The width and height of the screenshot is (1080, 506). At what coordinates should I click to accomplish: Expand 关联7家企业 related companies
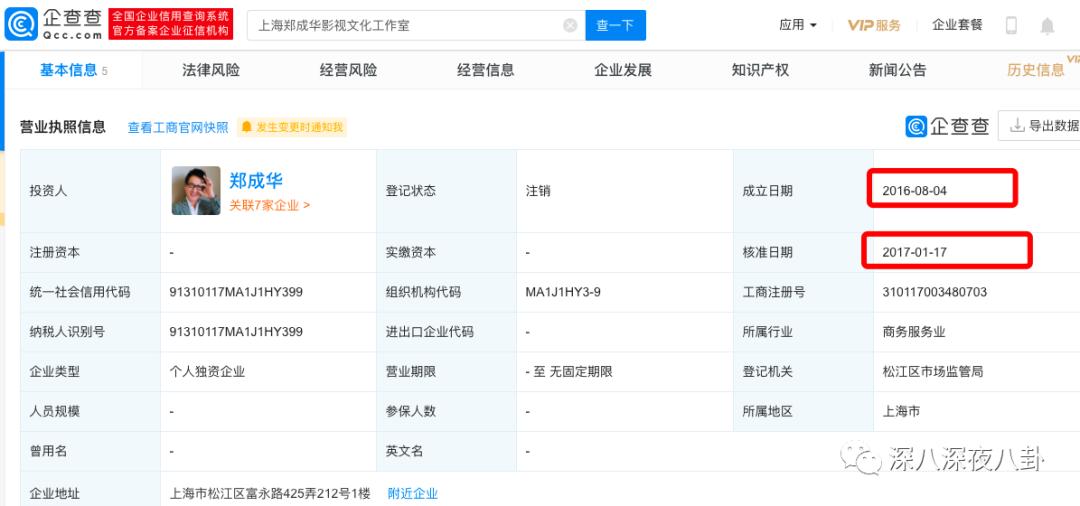(x=269, y=205)
